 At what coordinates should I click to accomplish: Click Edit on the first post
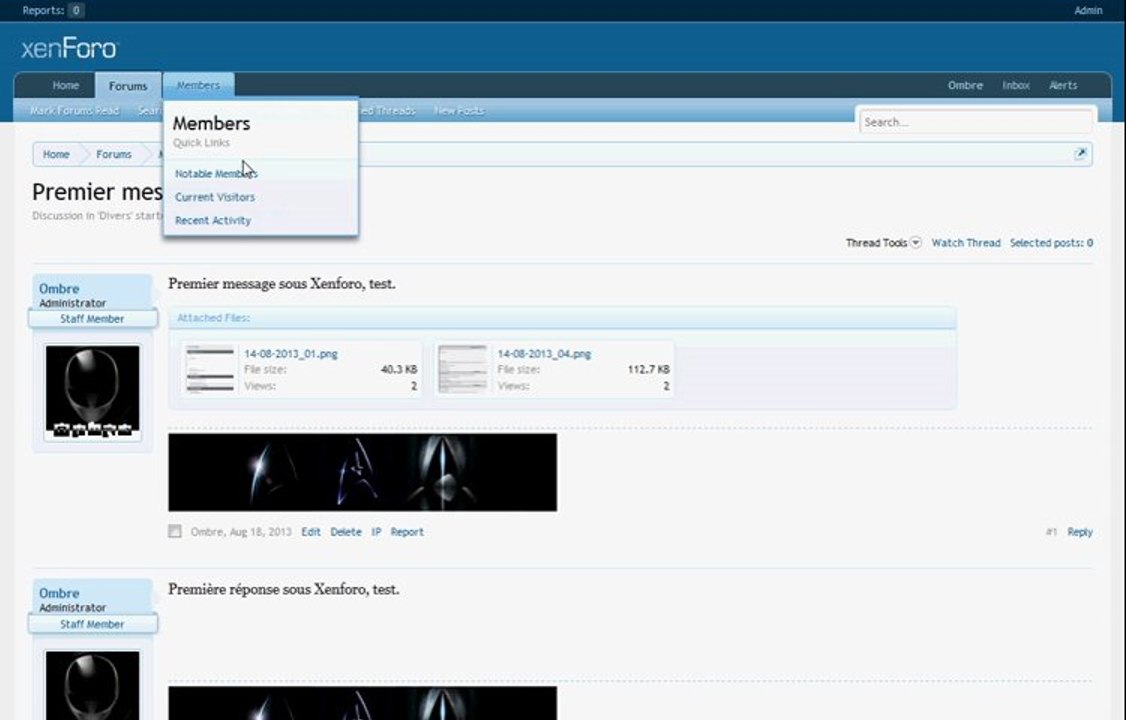(311, 532)
